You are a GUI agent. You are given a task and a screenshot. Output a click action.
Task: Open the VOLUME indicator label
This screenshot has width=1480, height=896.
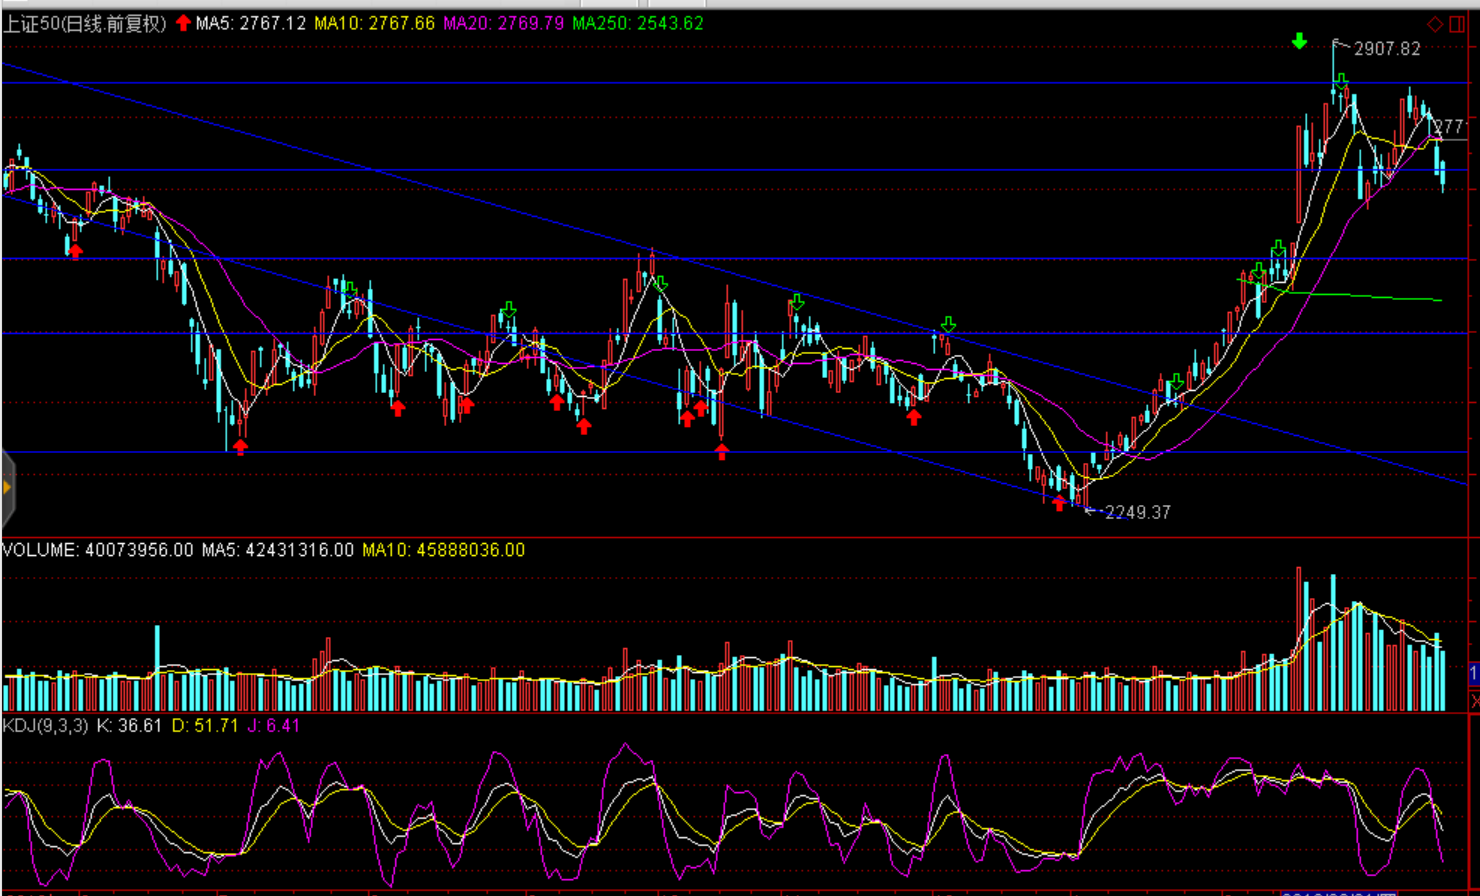click(98, 550)
